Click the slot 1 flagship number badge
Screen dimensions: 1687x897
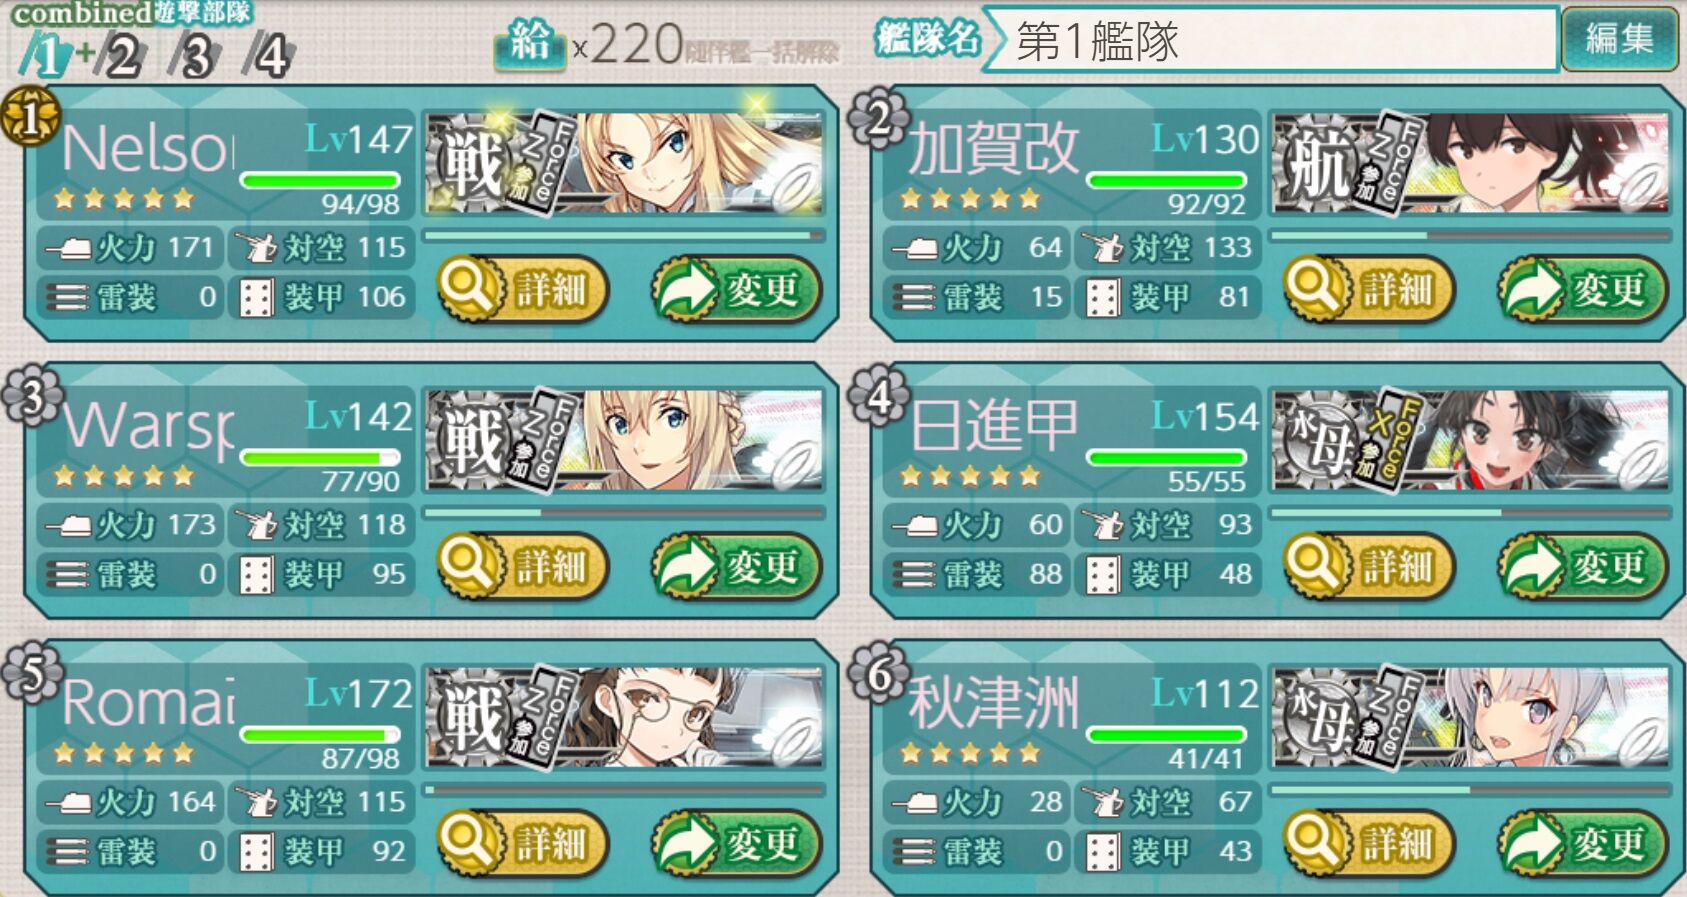pos(30,118)
